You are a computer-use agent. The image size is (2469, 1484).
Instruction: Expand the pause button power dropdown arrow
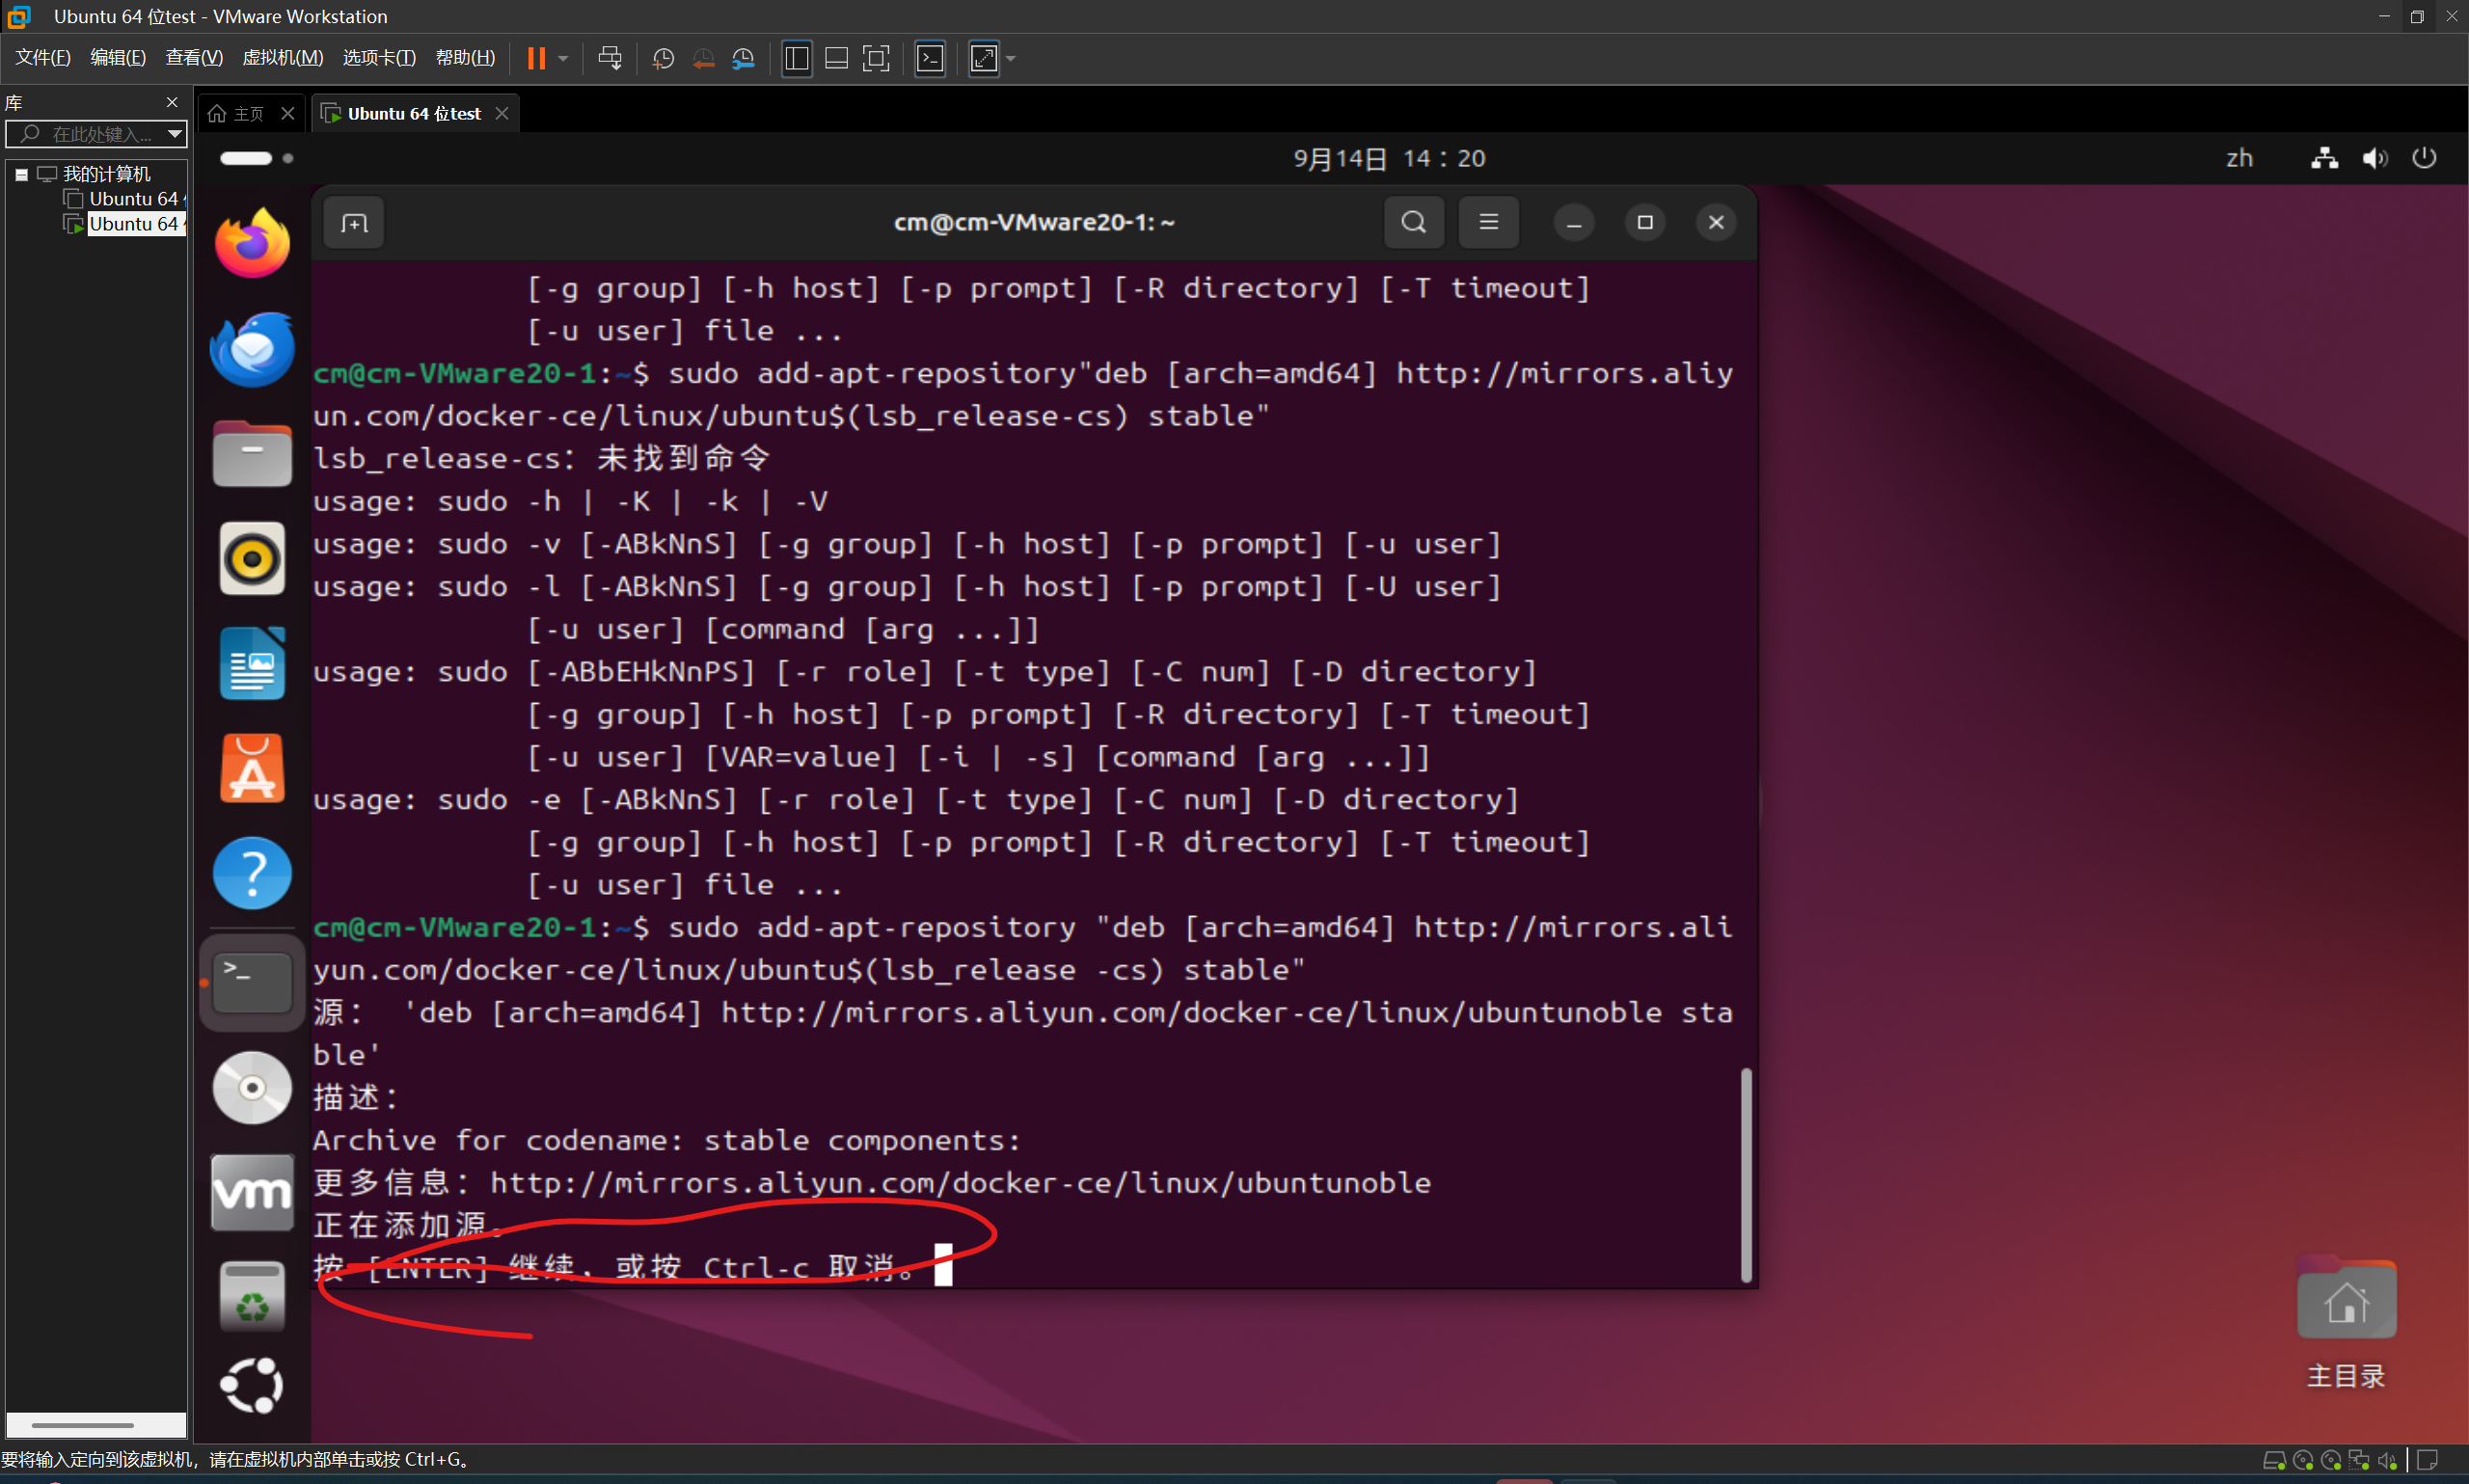(x=563, y=58)
